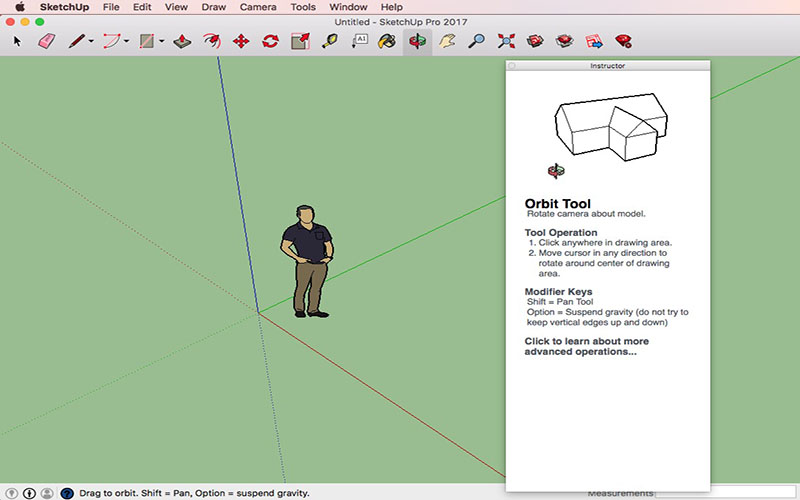800x500 pixels.
Task: Open the Tools menu
Action: tap(303, 7)
